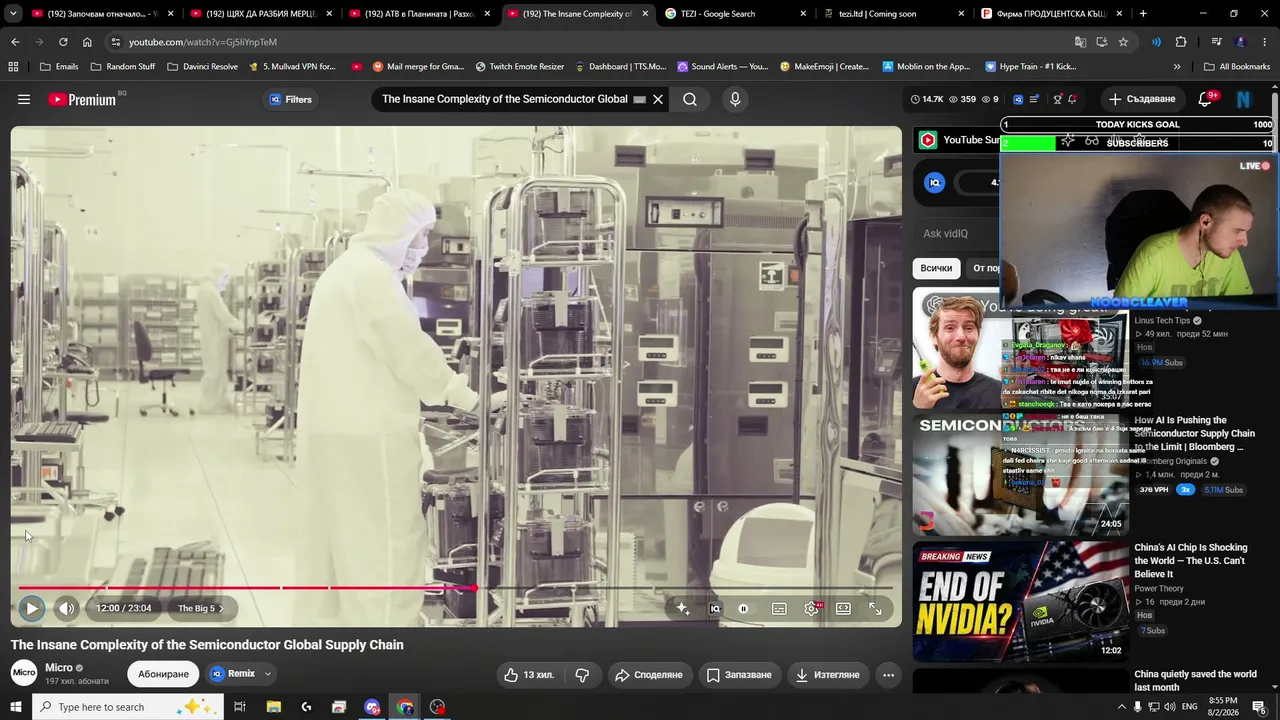Play the video
Screen dimensions: 1280x720
point(32,608)
